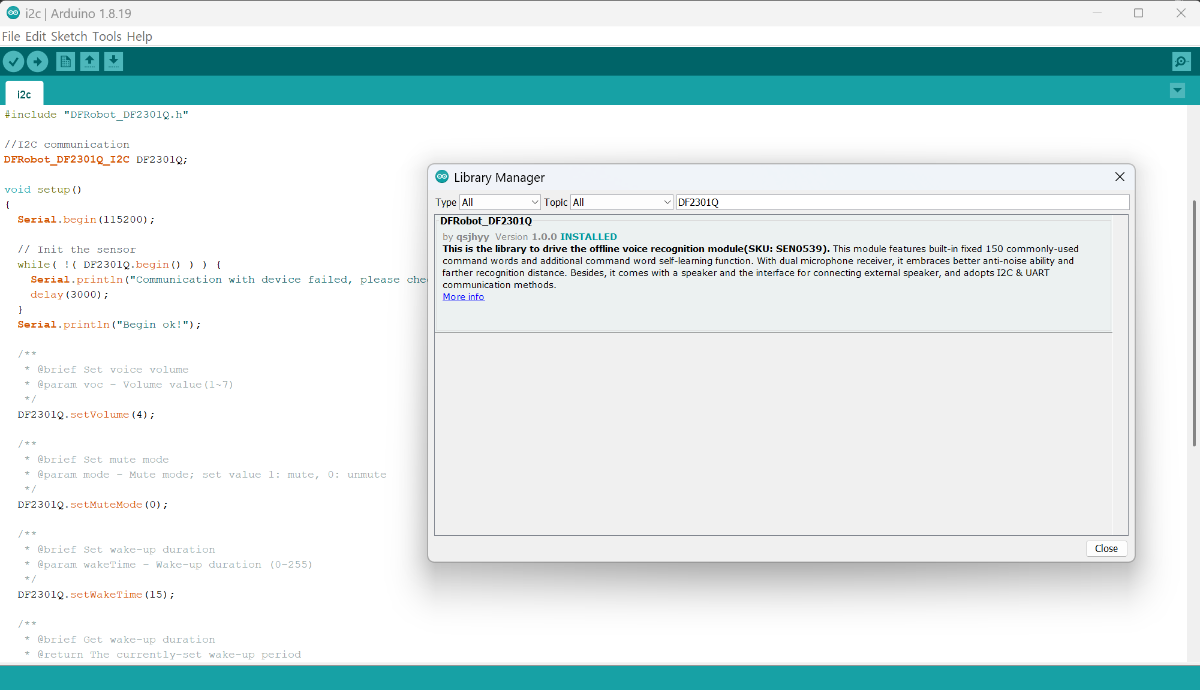Maximize the Arduino IDE window
Viewport: 1200px width, 690px height.
tap(1138, 13)
